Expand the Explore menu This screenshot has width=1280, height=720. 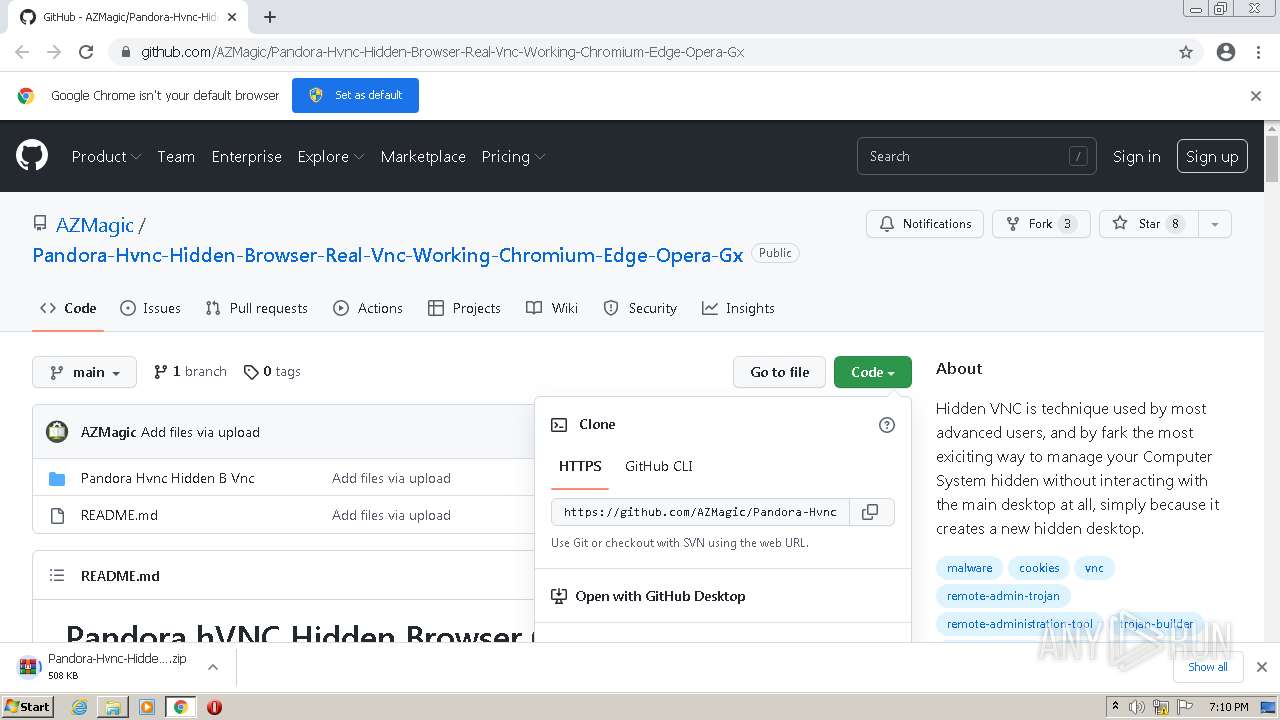click(331, 157)
